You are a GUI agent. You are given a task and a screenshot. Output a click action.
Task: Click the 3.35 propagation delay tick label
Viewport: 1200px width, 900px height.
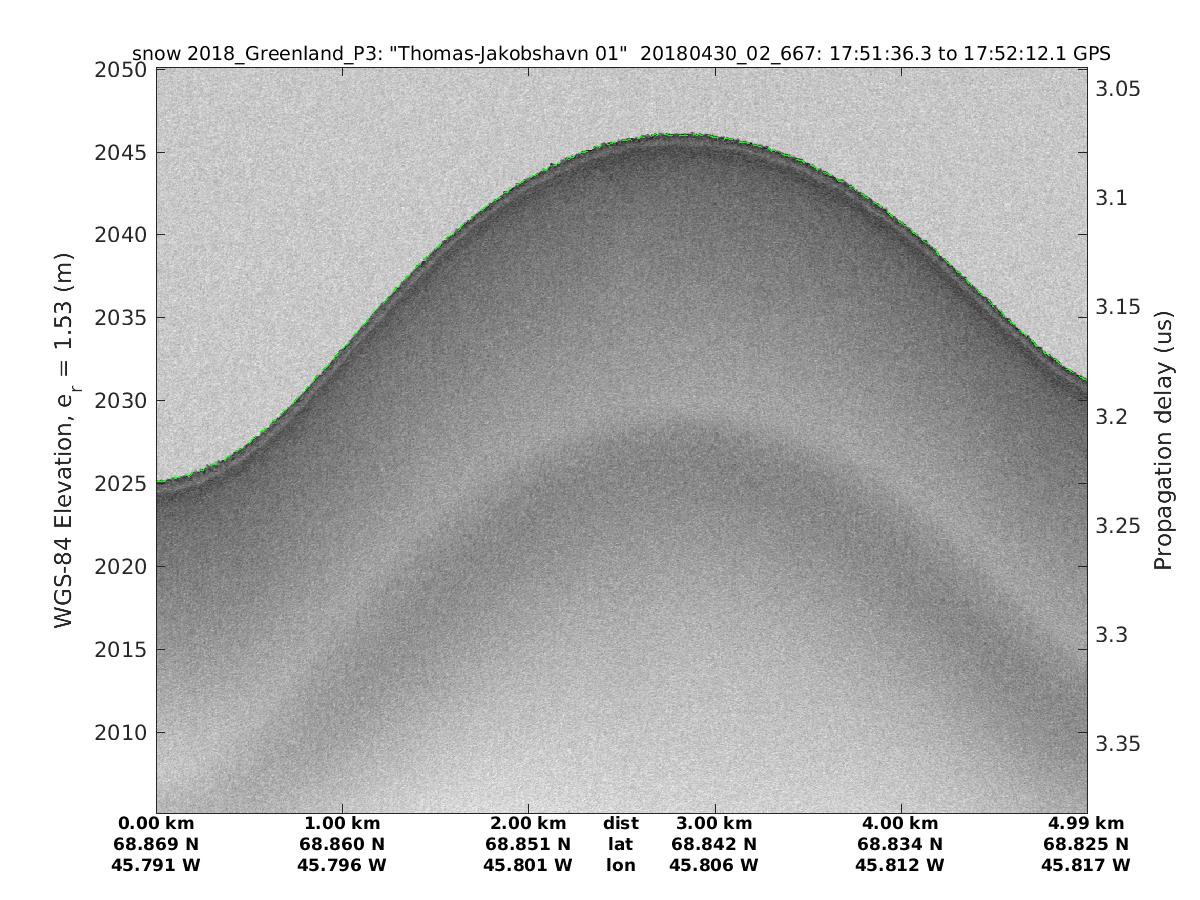coord(1119,743)
